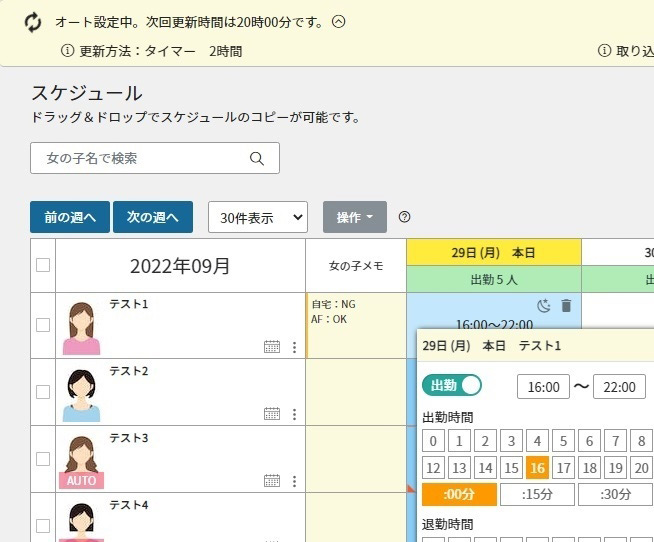Click the search magnifier icon
654x542 pixels.
point(256,158)
